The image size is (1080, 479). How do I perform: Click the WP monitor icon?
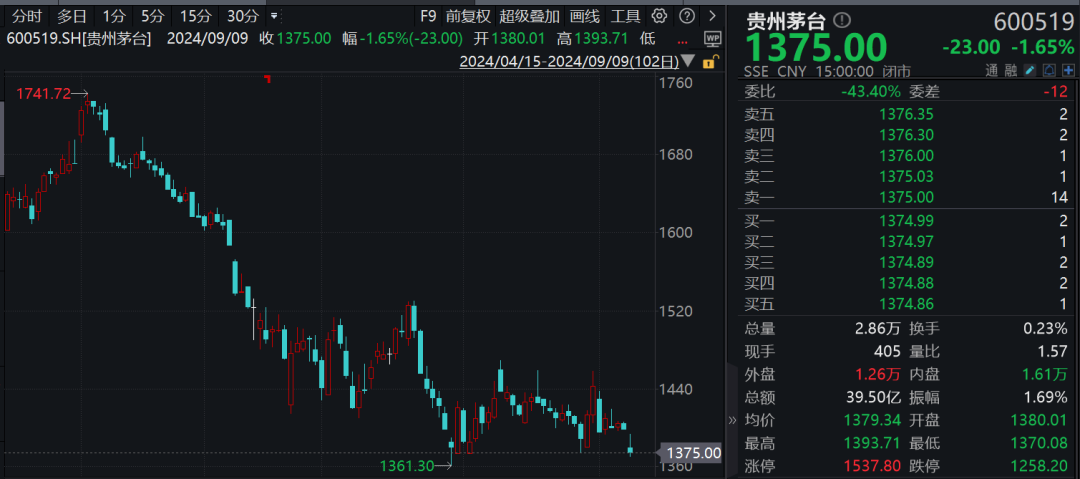click(713, 39)
